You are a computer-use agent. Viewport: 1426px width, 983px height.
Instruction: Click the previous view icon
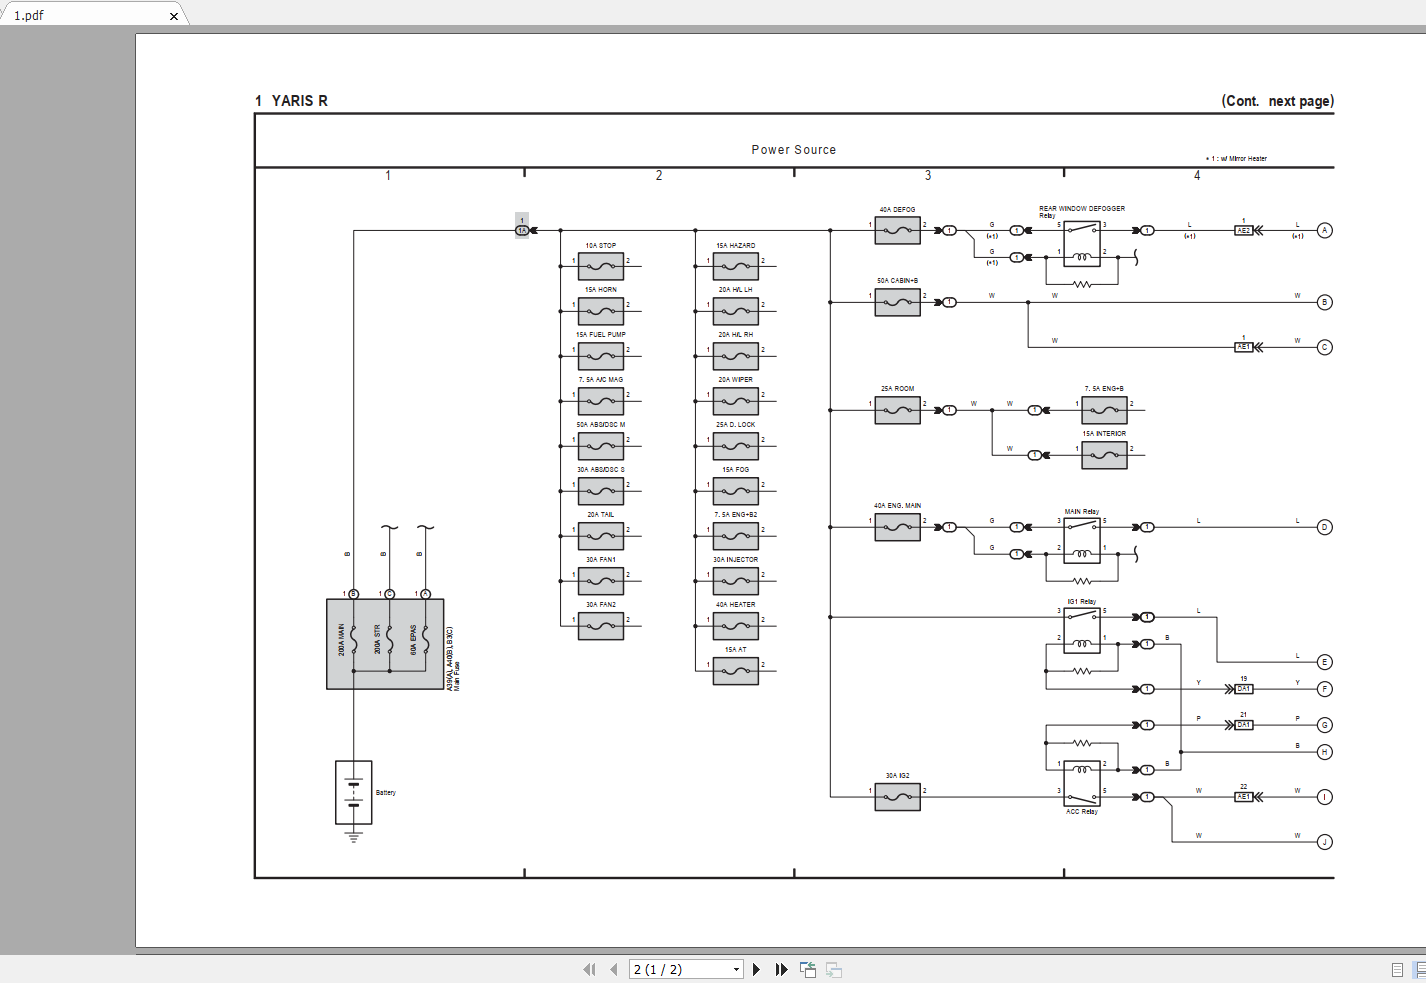pos(808,969)
